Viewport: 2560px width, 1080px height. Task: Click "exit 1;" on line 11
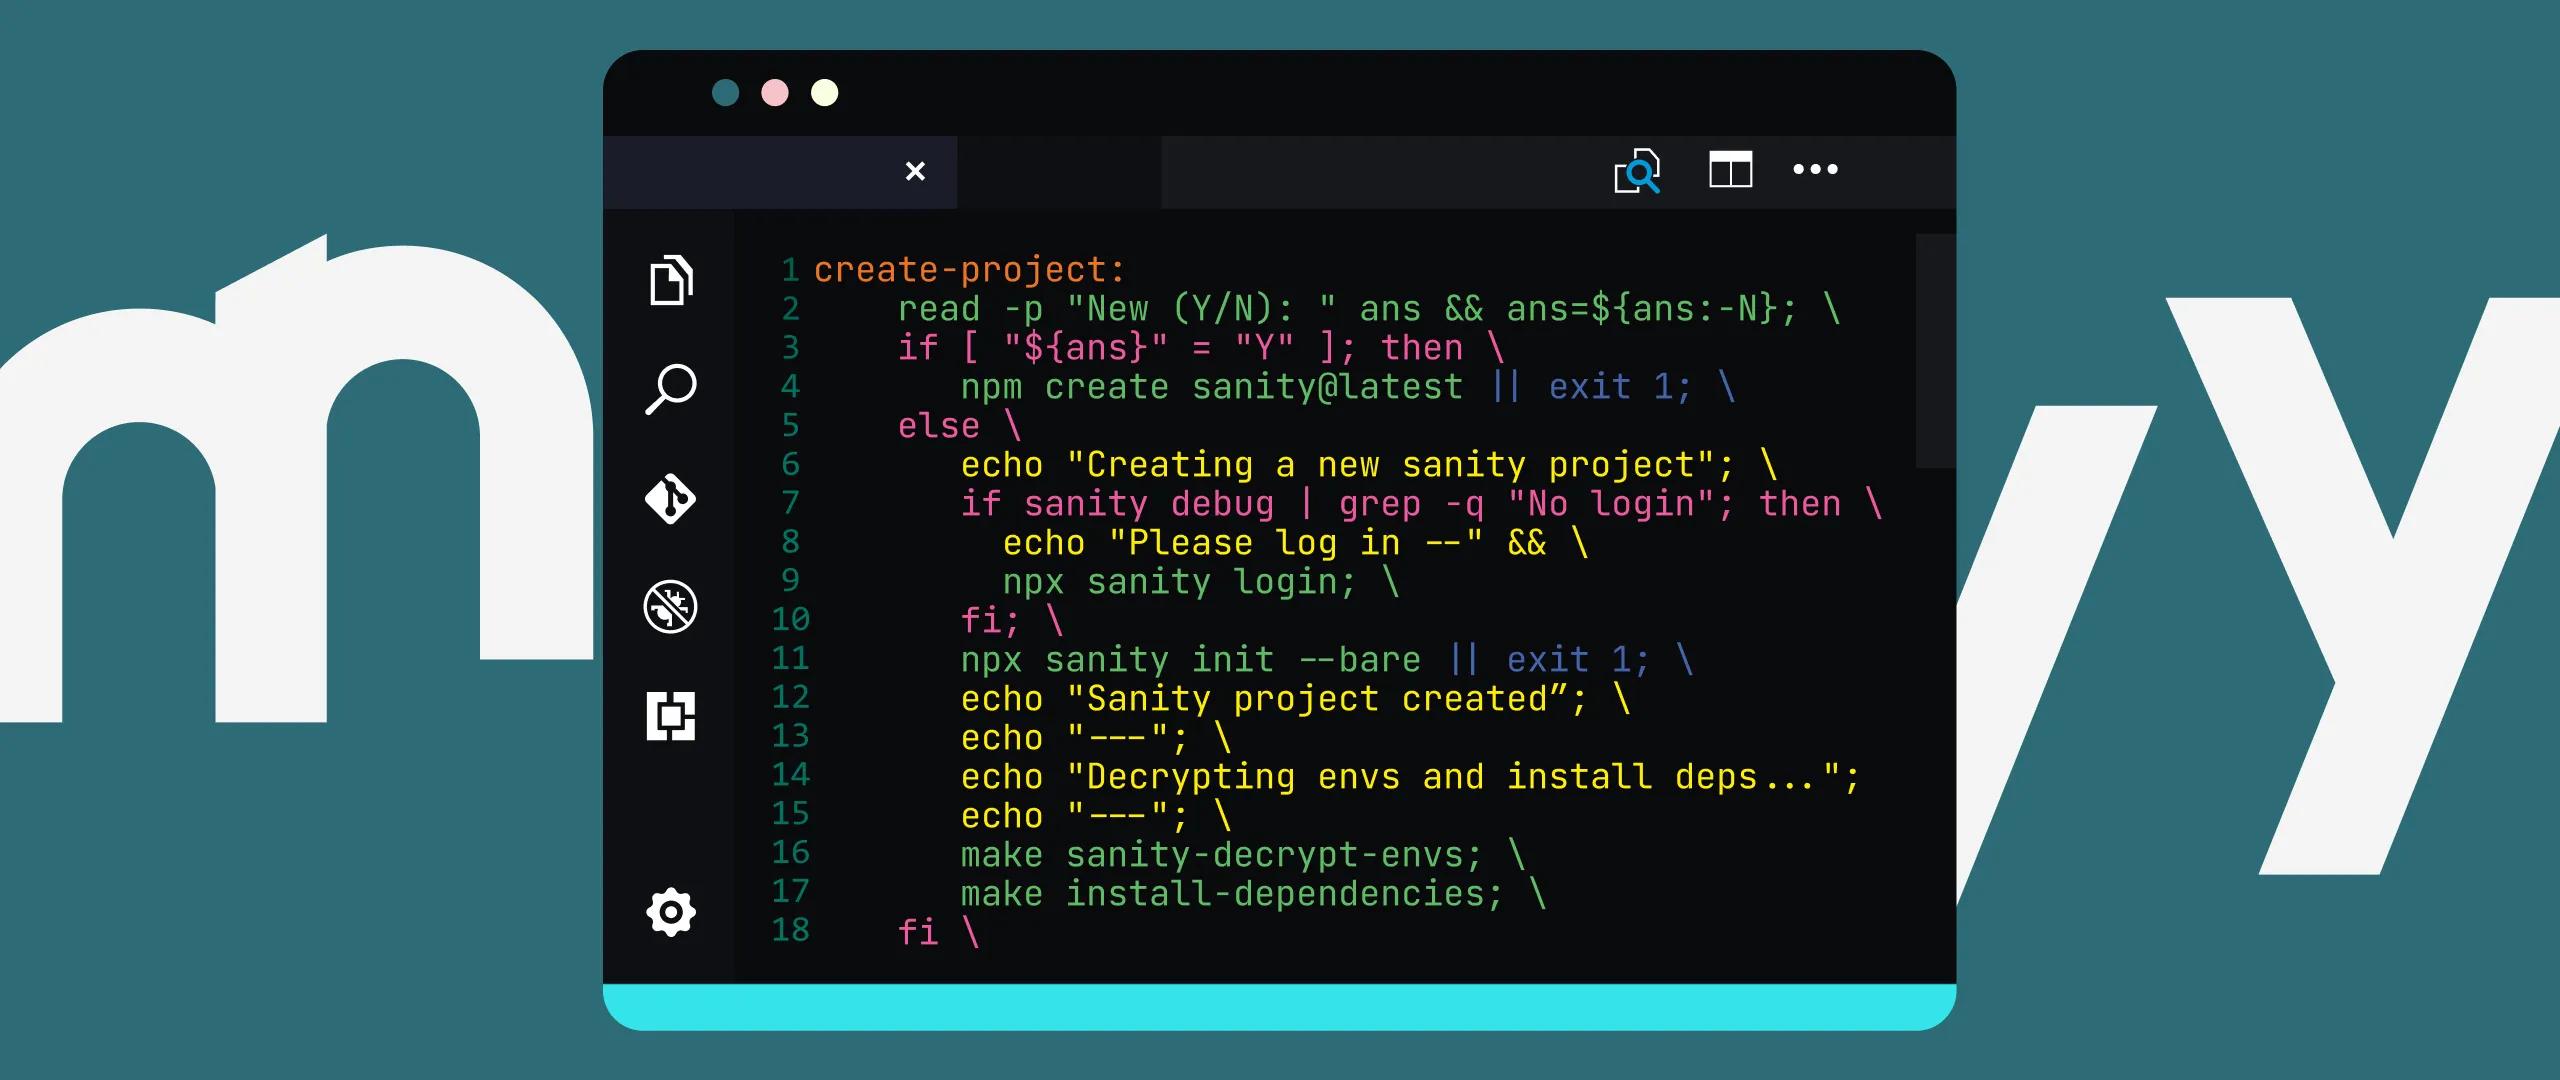pyautogui.click(x=1578, y=660)
